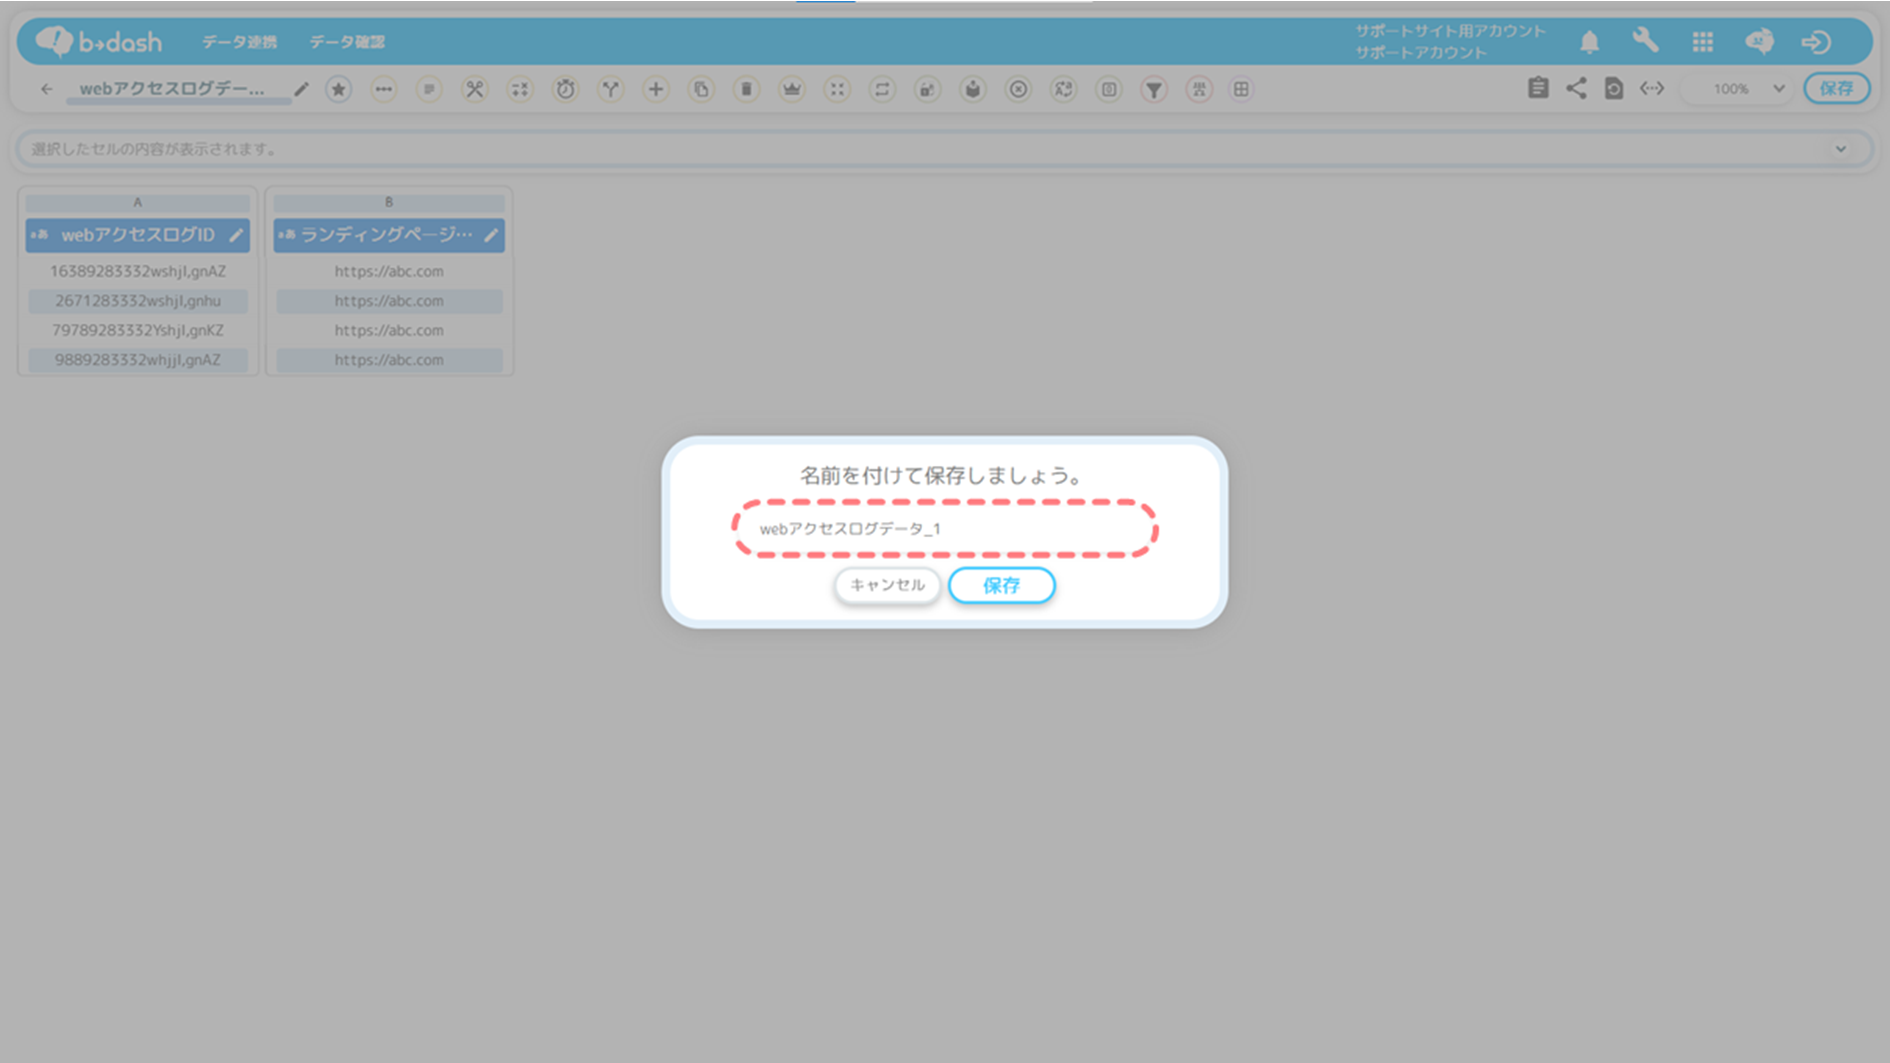Viewport: 1890px width, 1063px height.
Task: Click the text lines toolbar icon
Action: (429, 89)
